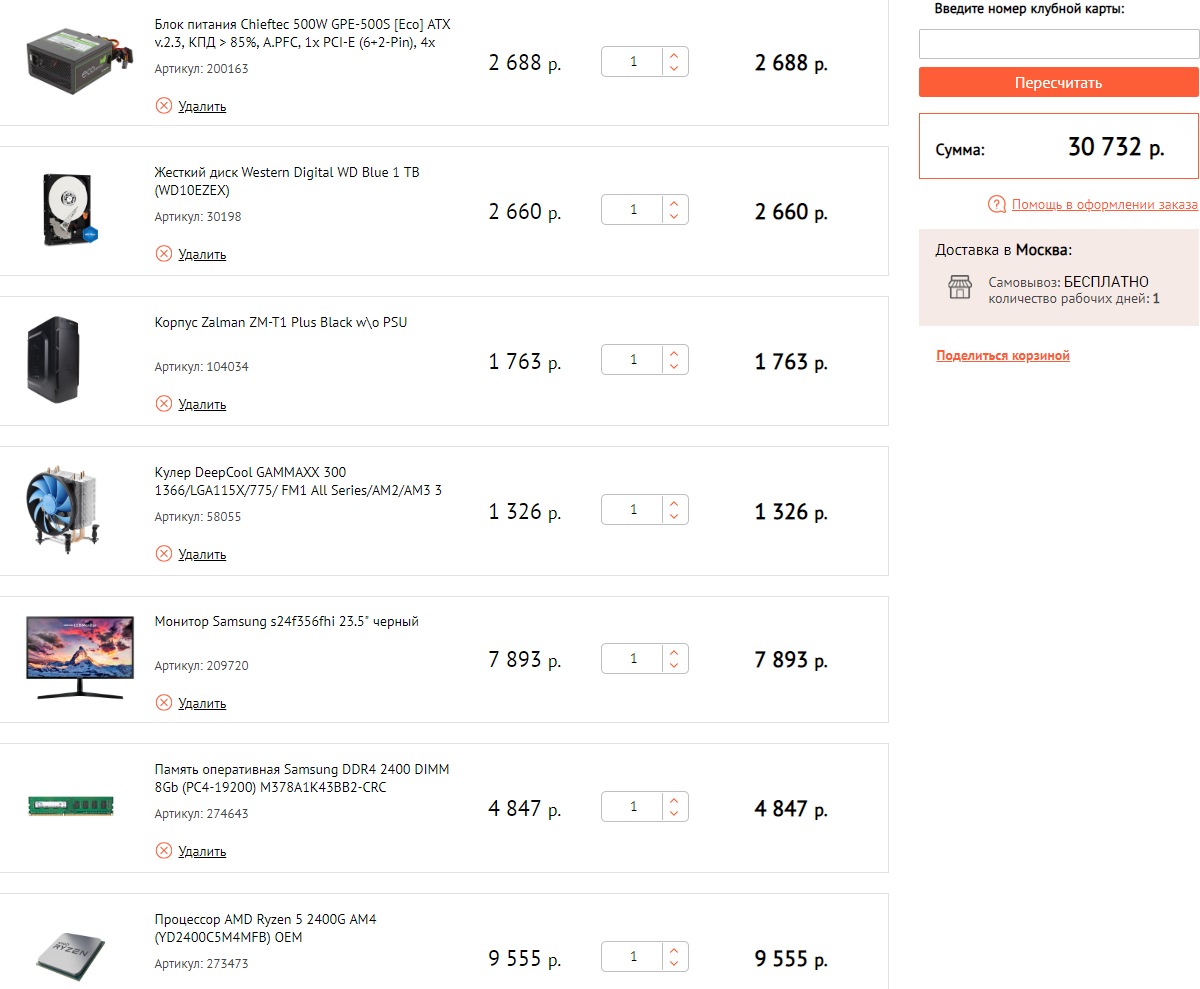The width and height of the screenshot is (1200, 989).
Task: Click the store pickup icon in delivery box
Action: point(960,288)
